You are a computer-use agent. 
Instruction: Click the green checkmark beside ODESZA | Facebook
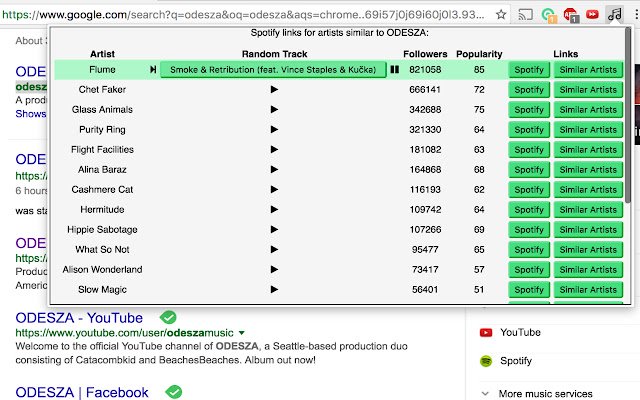point(173,392)
